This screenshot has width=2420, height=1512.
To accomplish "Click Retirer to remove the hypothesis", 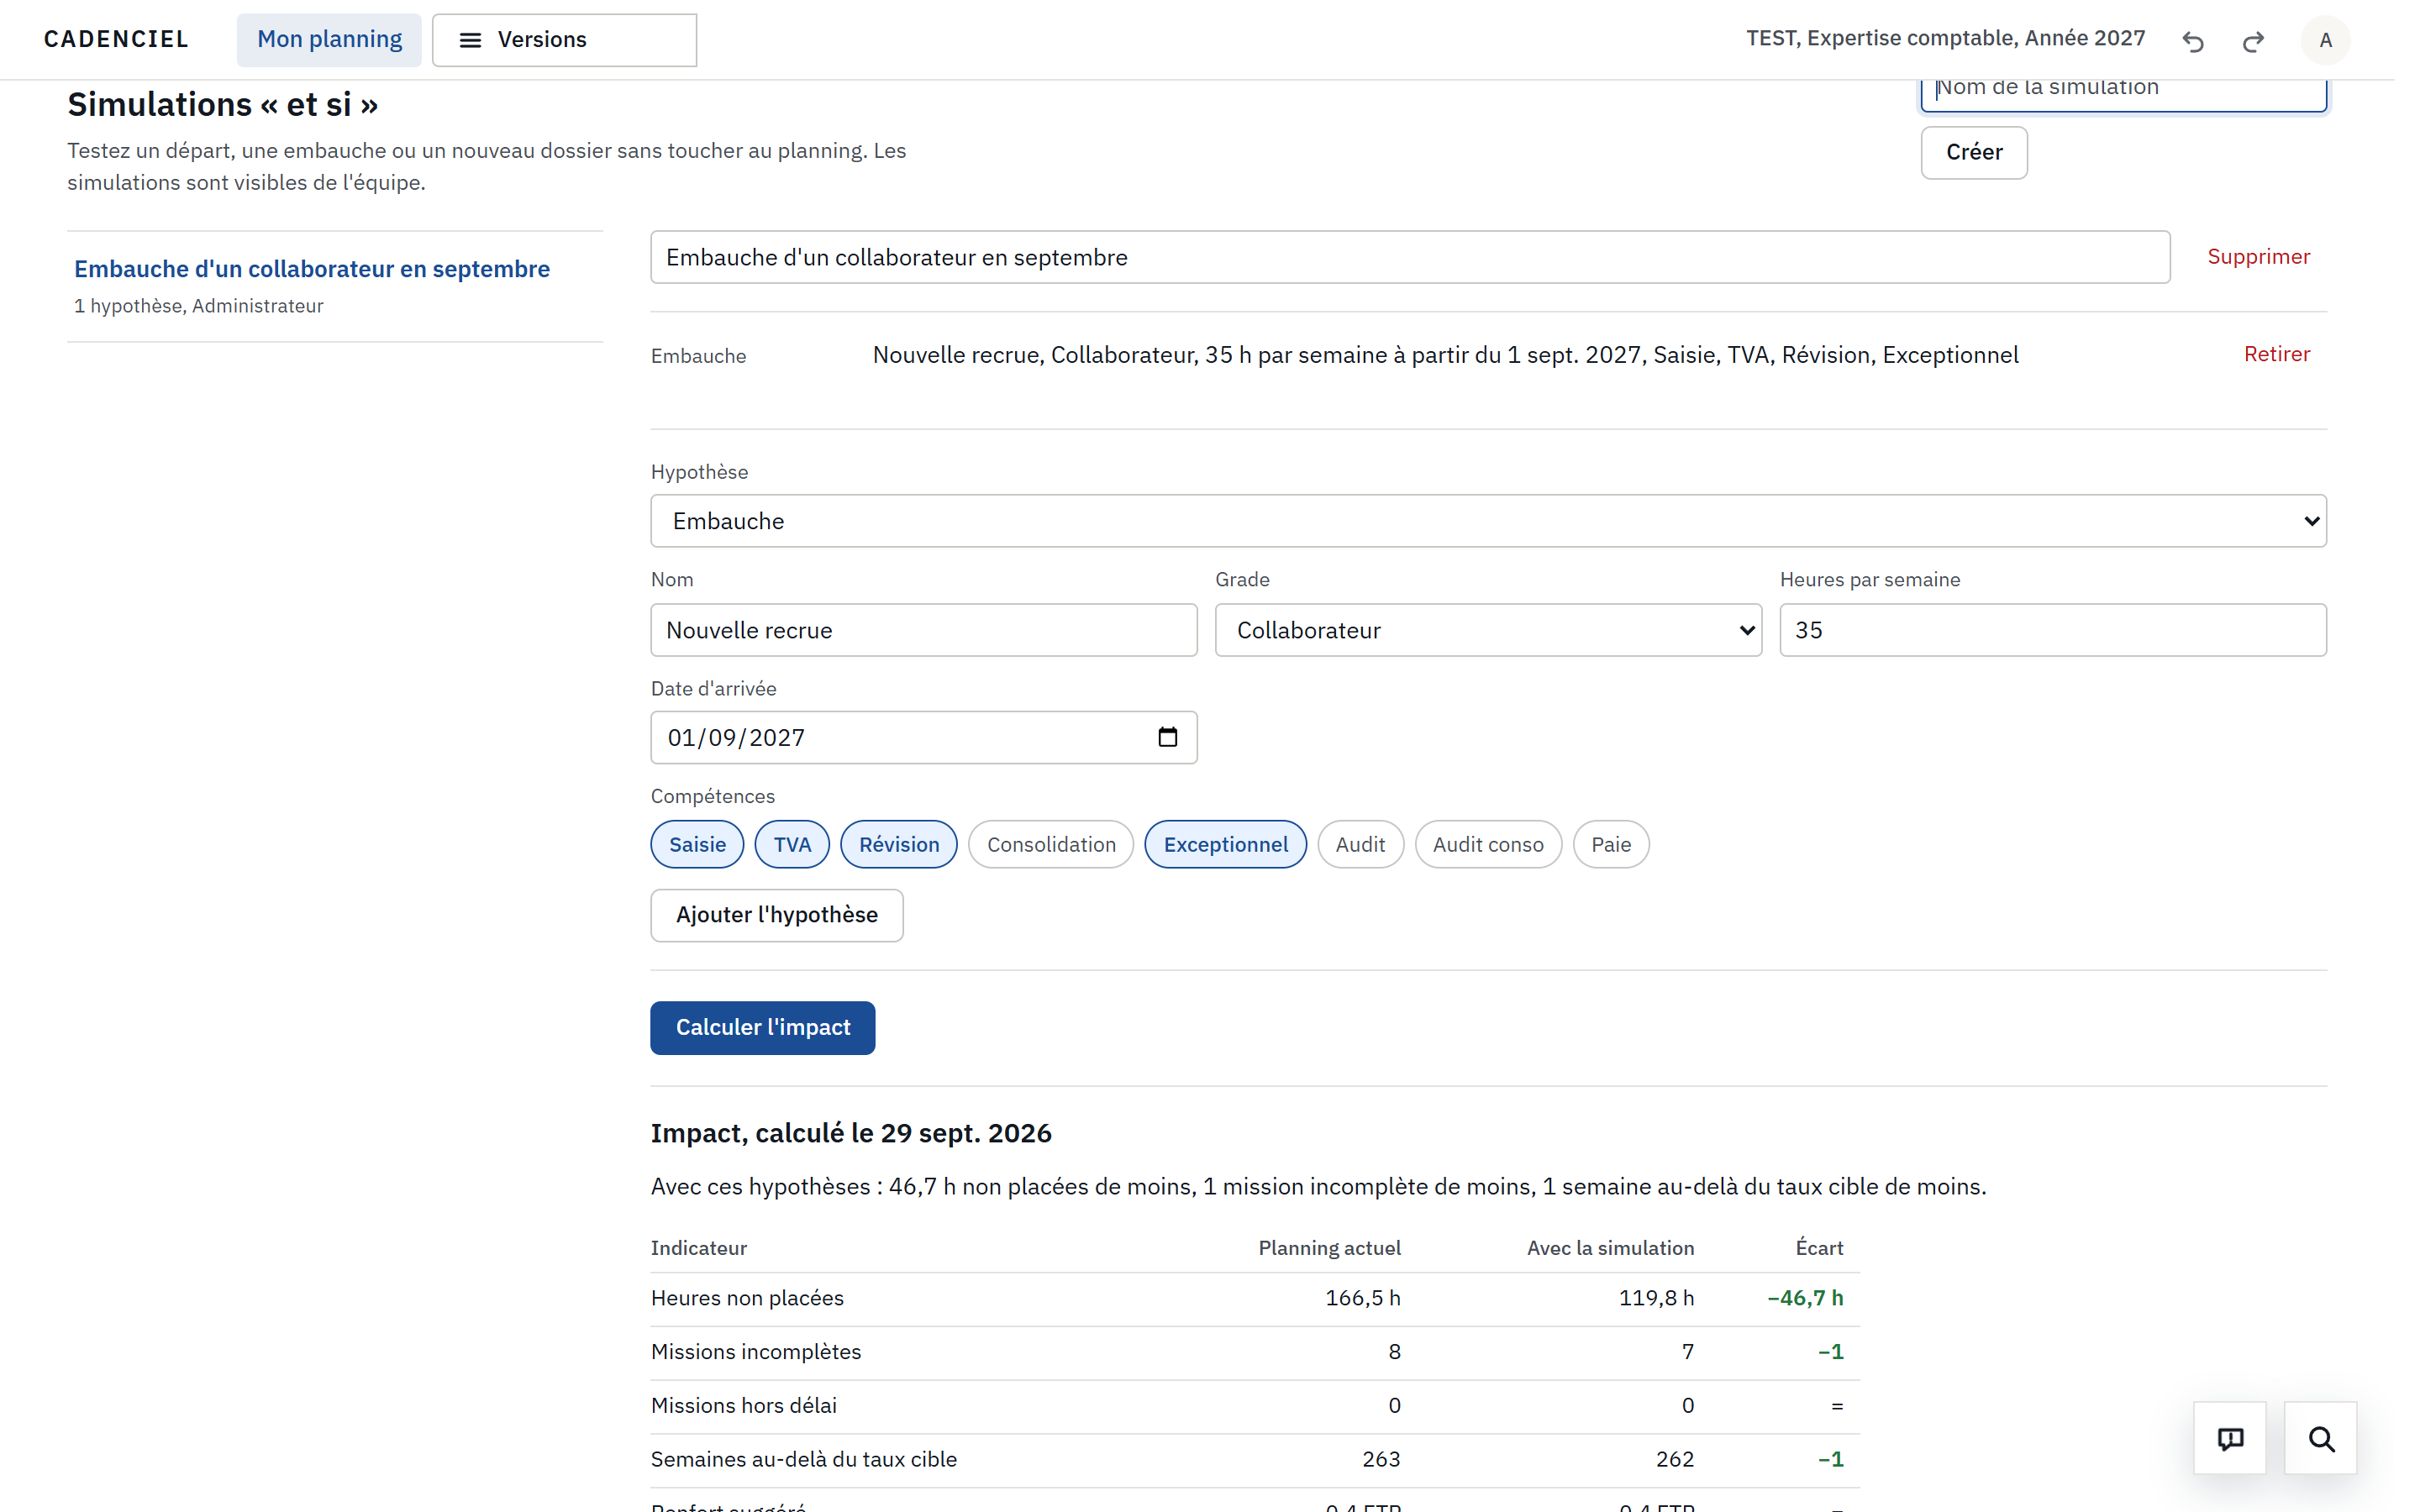I will [2276, 354].
